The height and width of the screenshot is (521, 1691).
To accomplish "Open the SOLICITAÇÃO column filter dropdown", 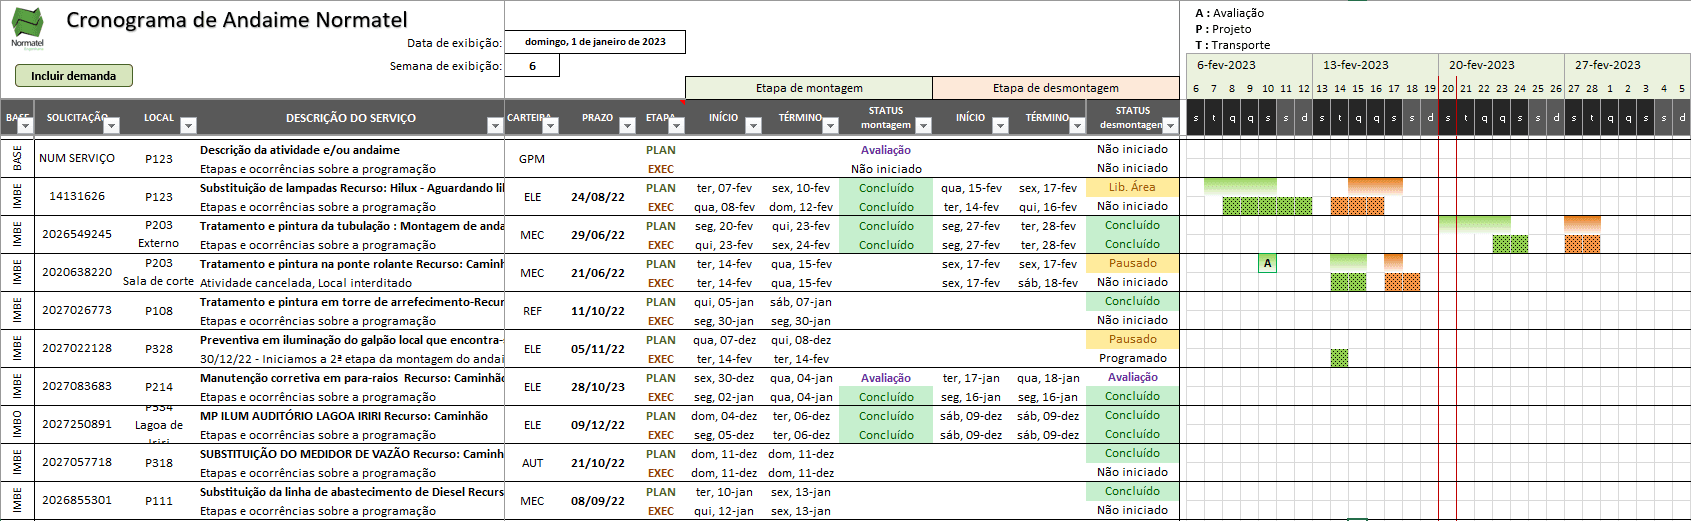I will [x=111, y=125].
